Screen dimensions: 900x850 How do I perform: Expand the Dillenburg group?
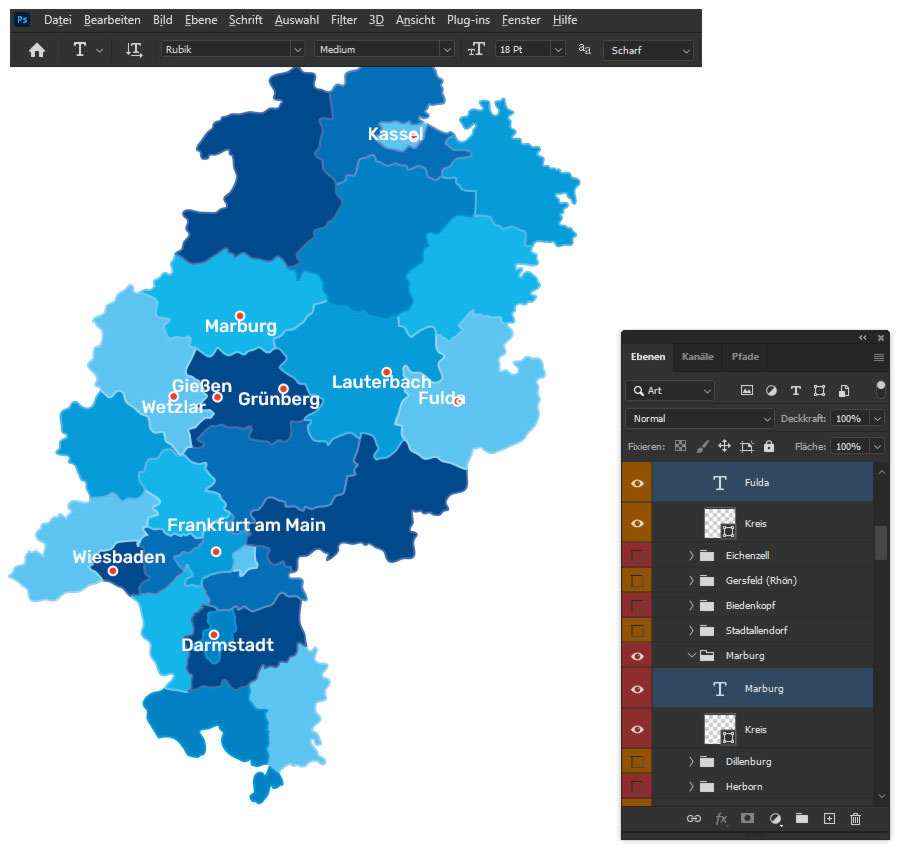[x=692, y=762]
